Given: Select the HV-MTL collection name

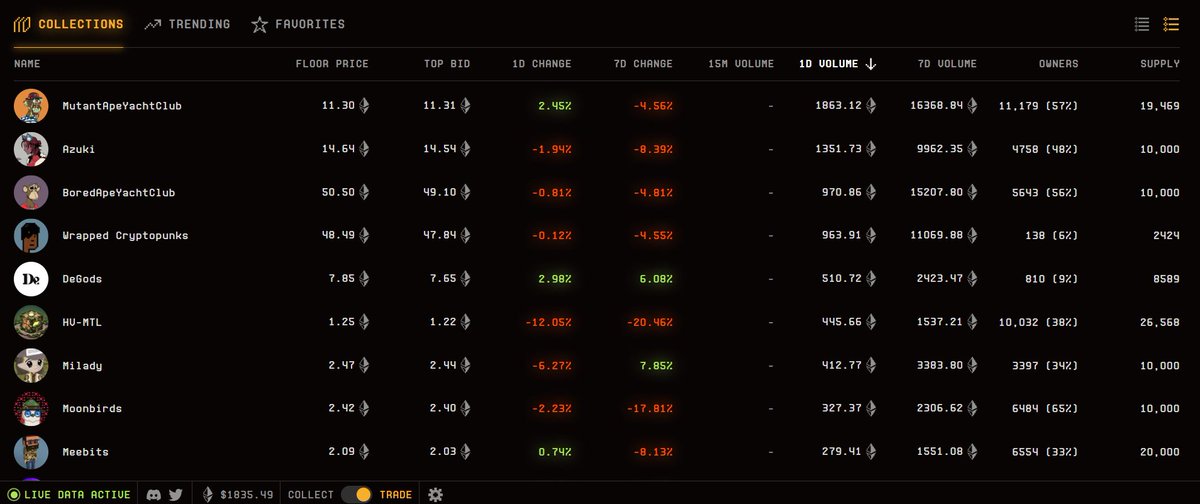Looking at the screenshot, I should click(82, 322).
